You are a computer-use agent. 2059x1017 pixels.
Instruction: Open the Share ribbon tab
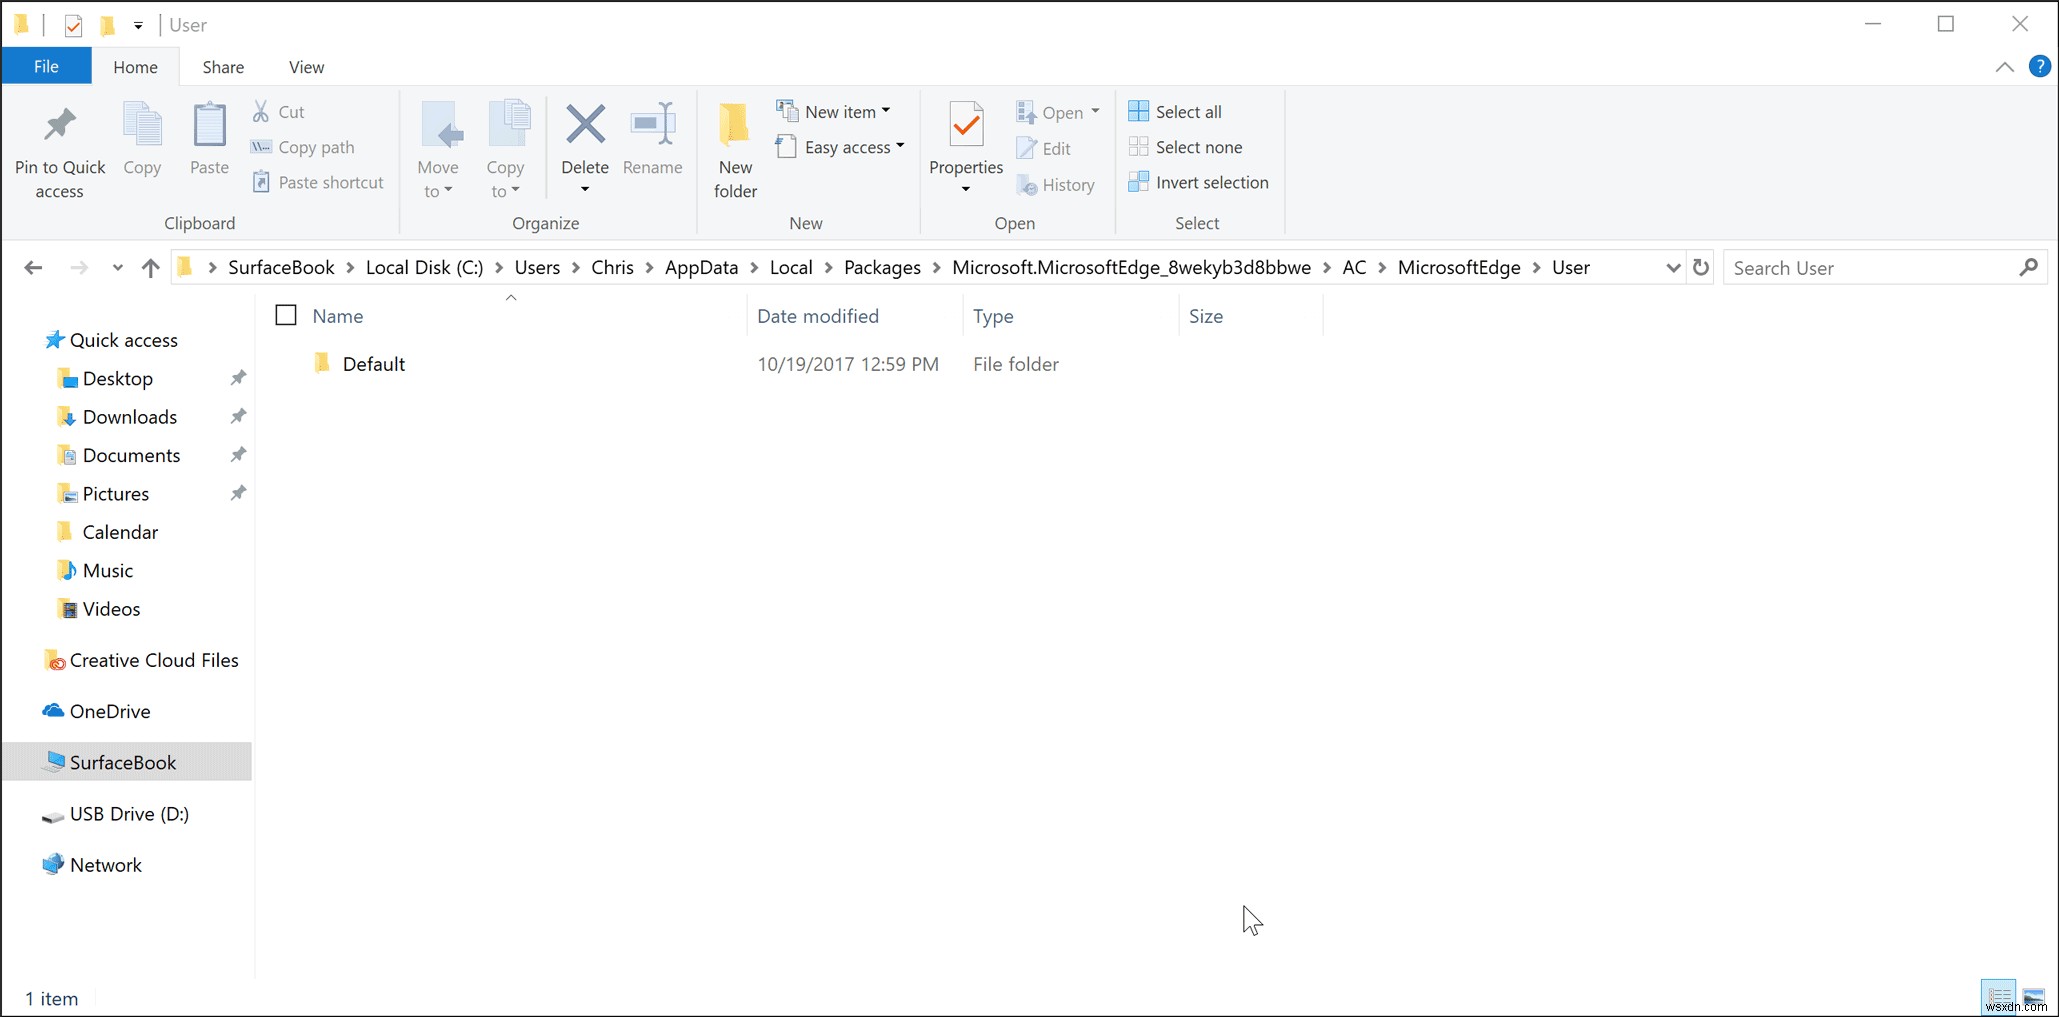pos(222,66)
